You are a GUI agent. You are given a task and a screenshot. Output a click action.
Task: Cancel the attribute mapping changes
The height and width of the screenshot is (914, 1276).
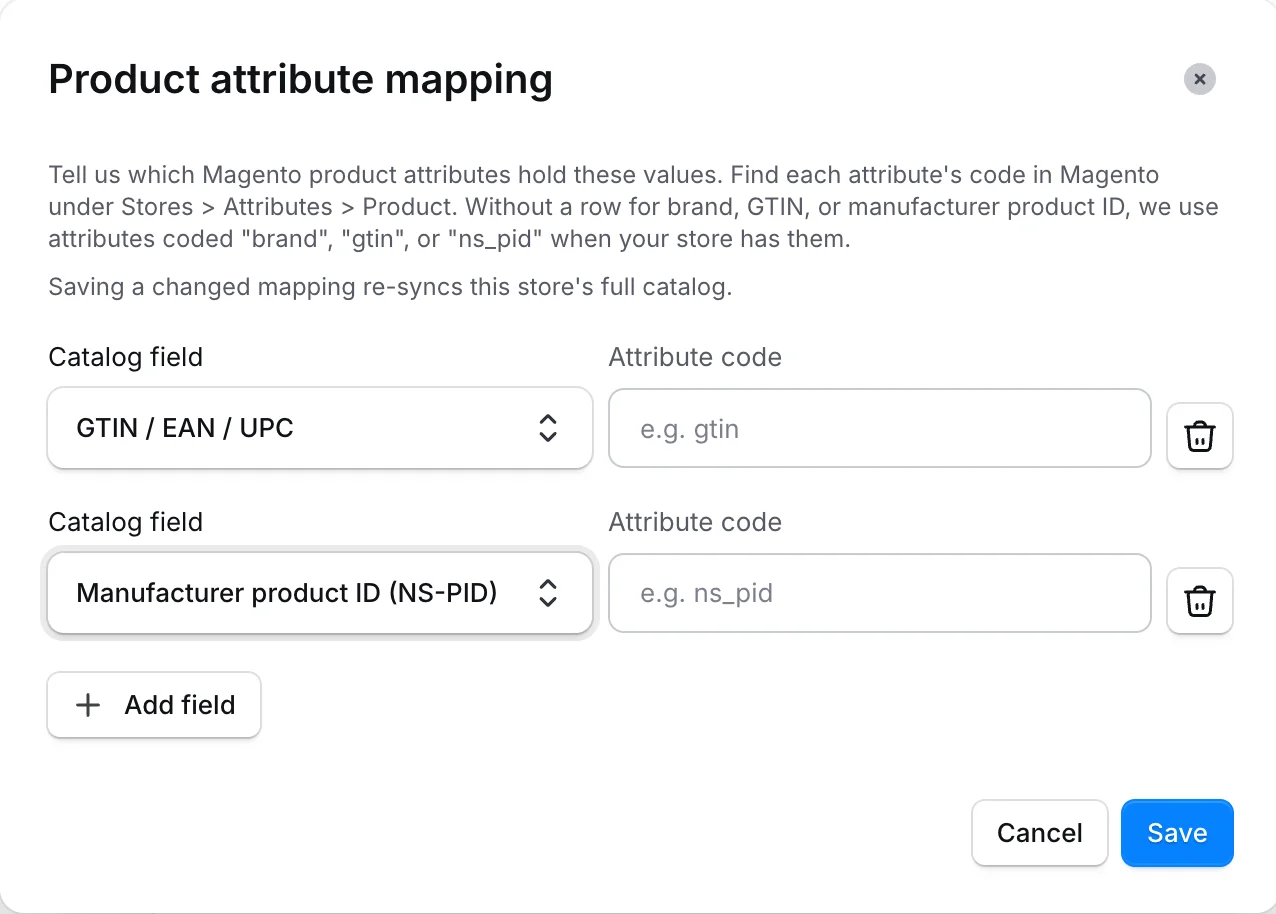pyautogui.click(x=1039, y=833)
